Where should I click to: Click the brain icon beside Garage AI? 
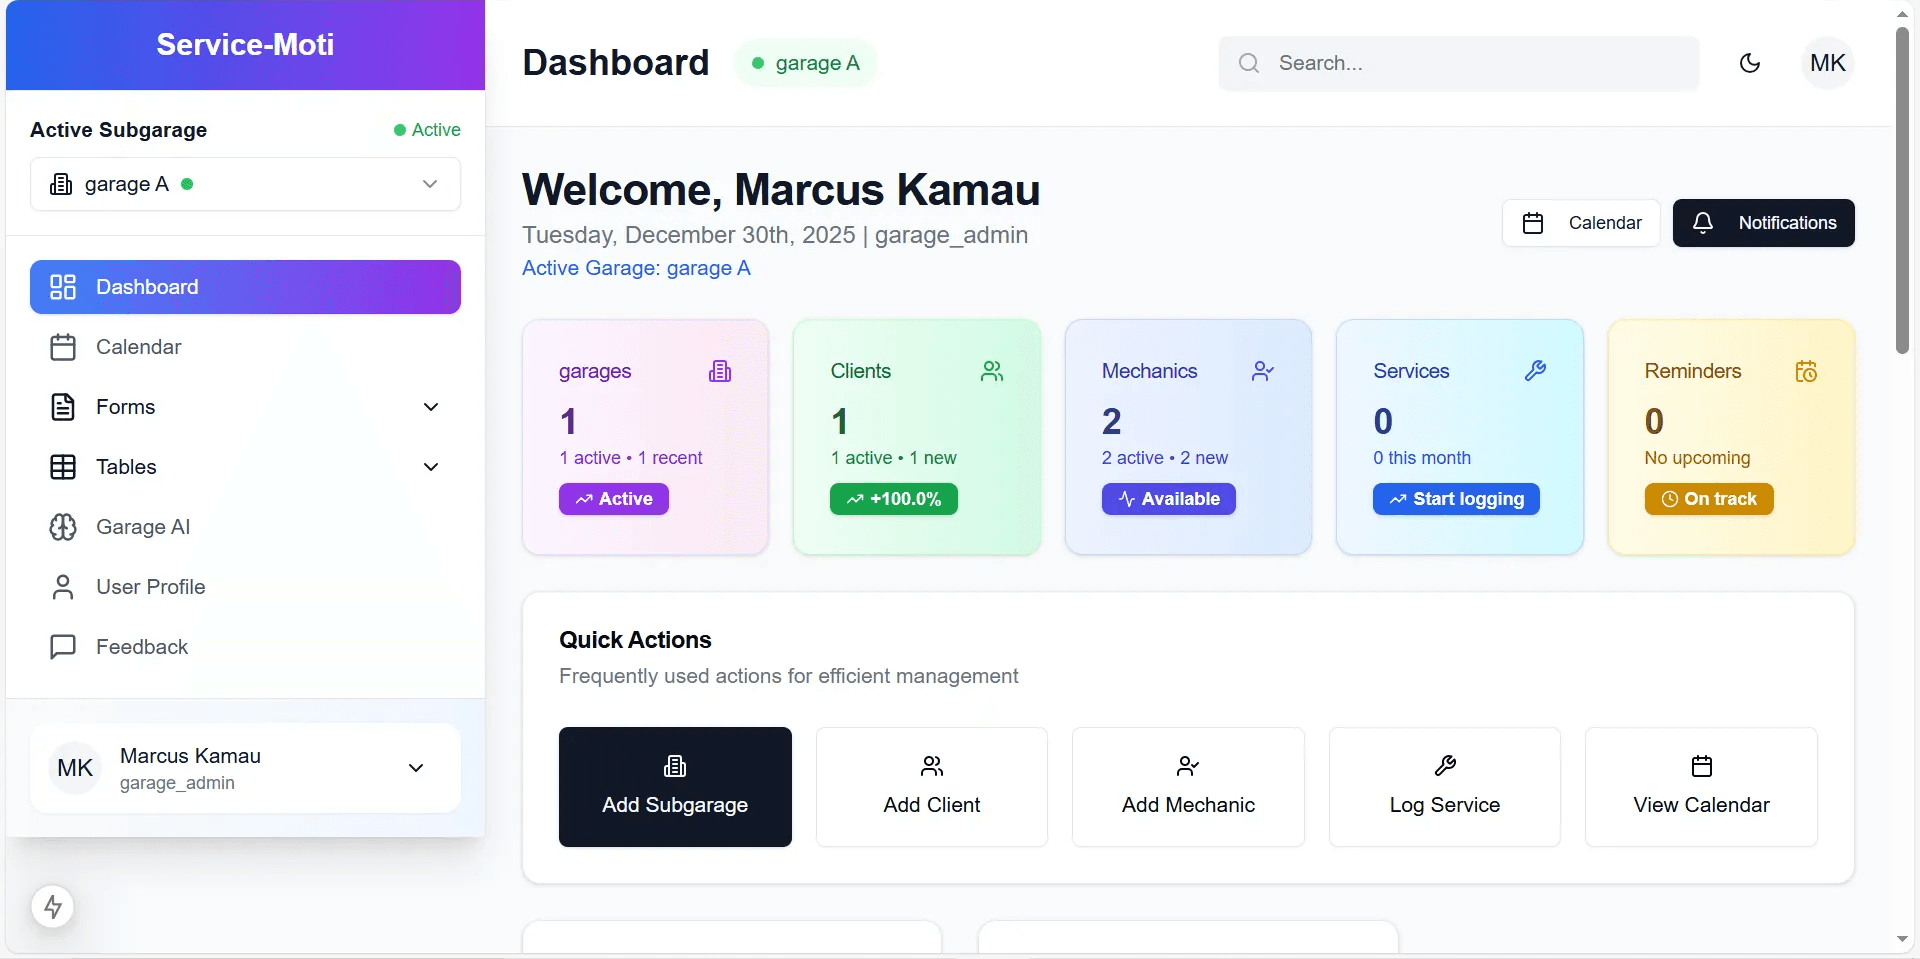pyautogui.click(x=63, y=527)
